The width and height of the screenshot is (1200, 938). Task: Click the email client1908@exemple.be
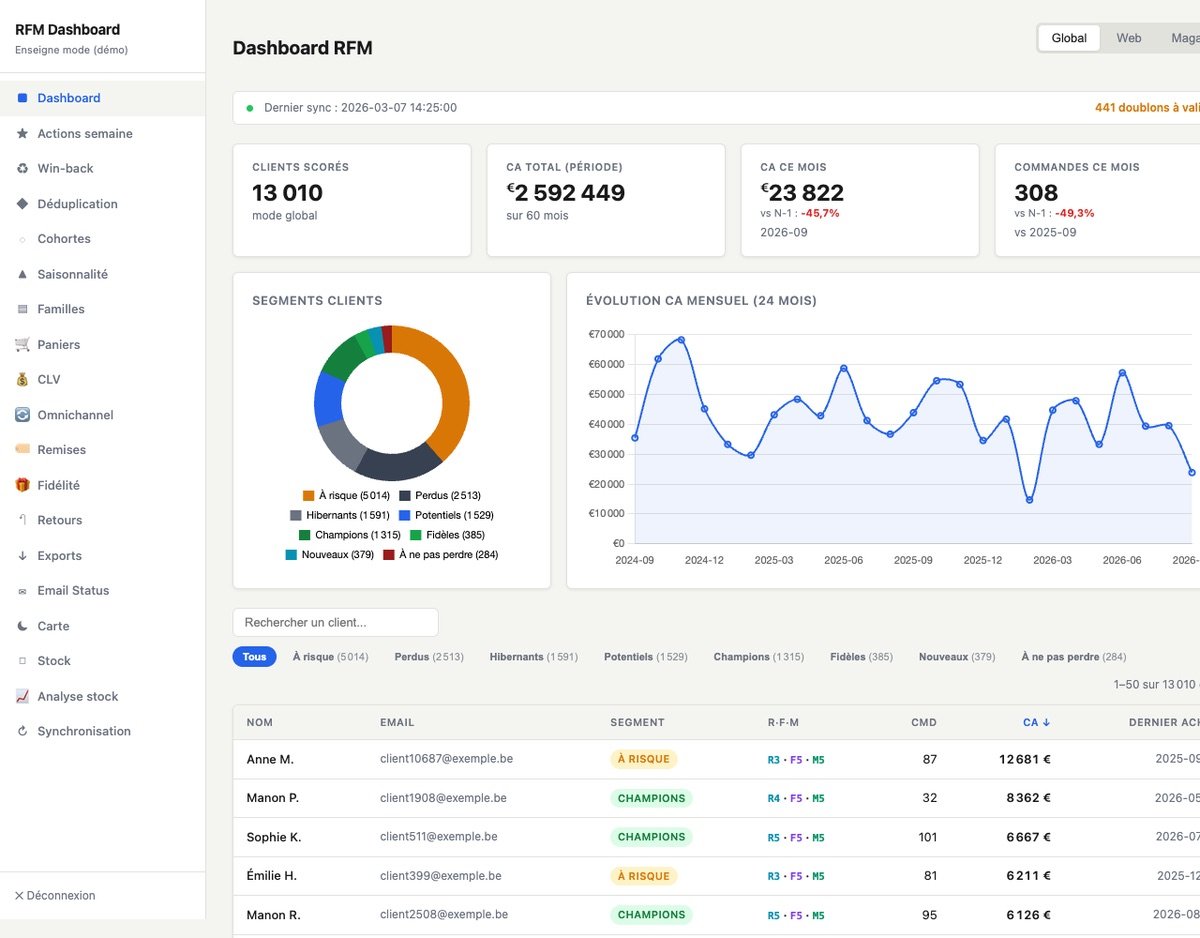(x=443, y=798)
